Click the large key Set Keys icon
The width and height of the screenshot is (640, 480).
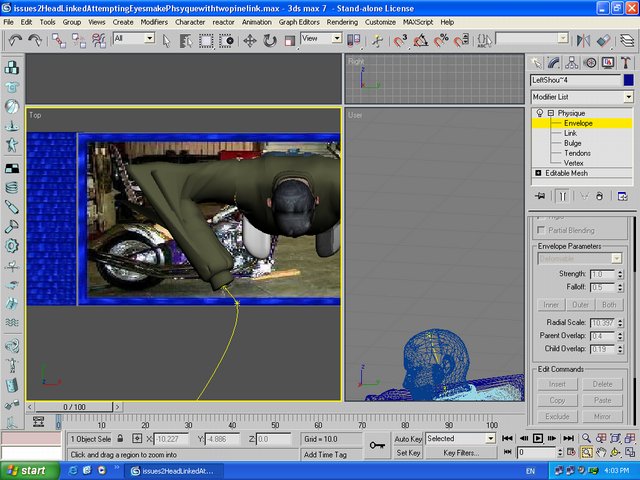(x=378, y=445)
